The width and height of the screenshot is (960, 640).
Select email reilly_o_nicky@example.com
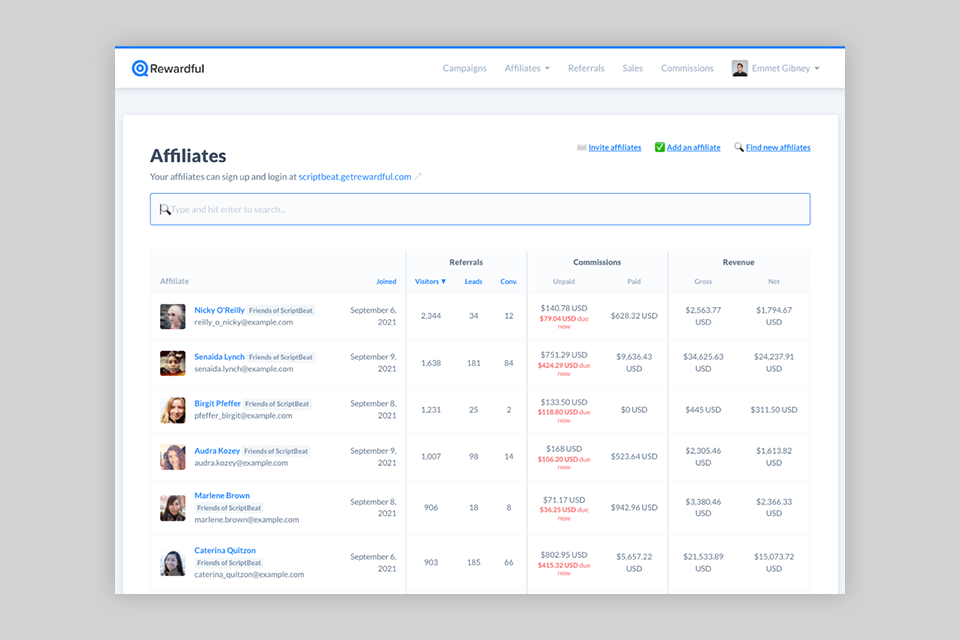[x=244, y=322]
